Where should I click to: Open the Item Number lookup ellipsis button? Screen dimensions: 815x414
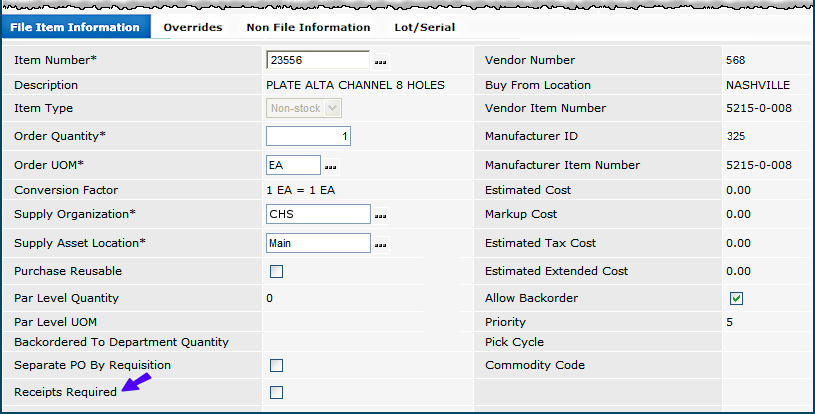pyautogui.click(x=380, y=62)
